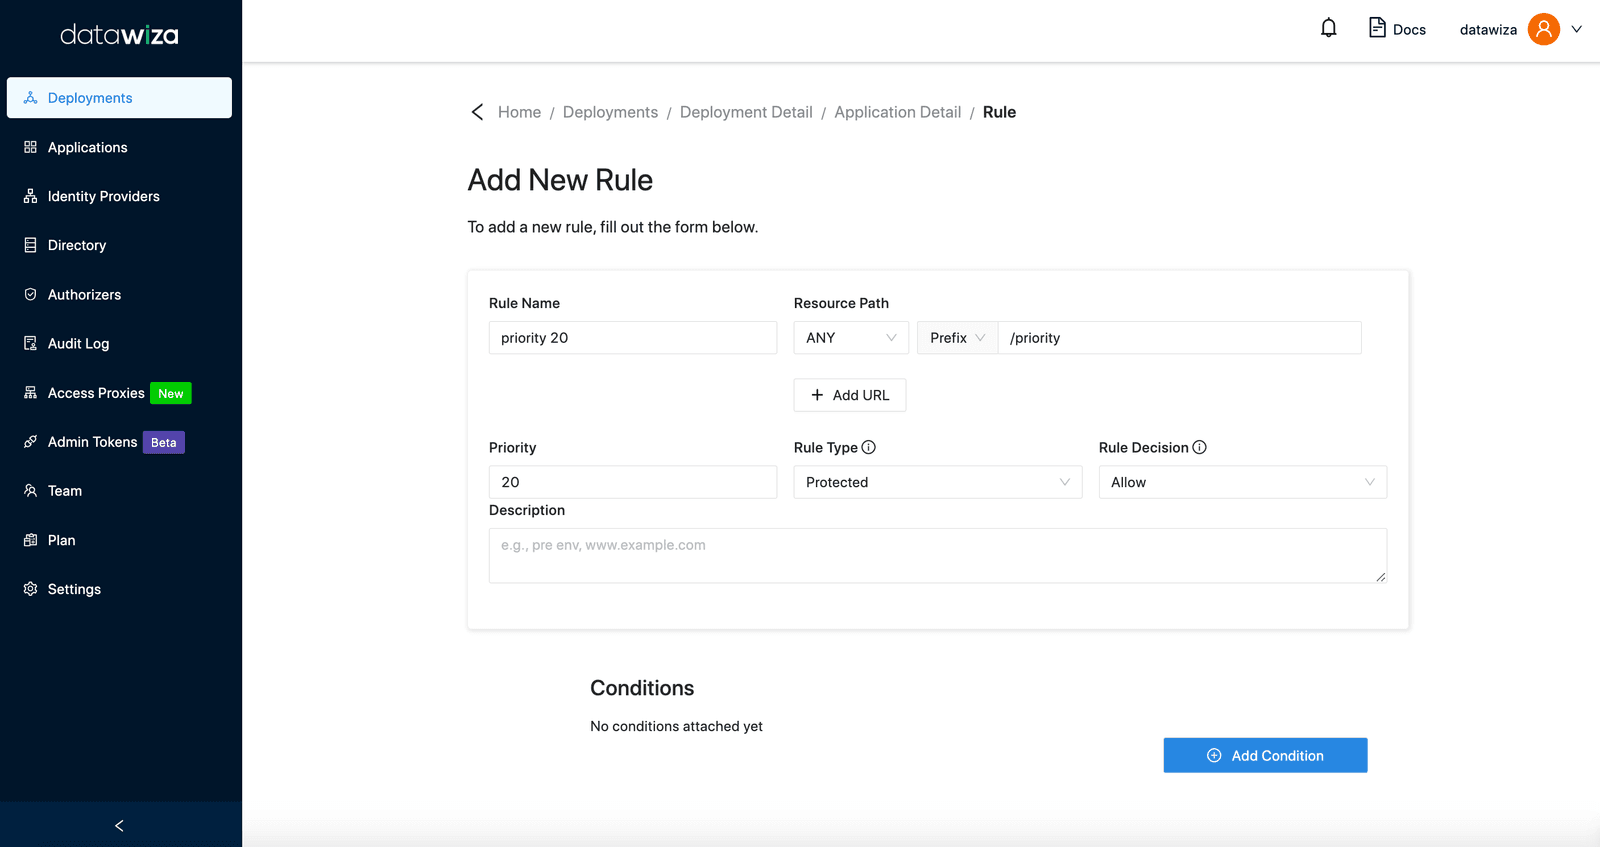Viewport: 1600px width, 847px height.
Task: Click the New badge on Access Proxies
Action: [x=171, y=393]
